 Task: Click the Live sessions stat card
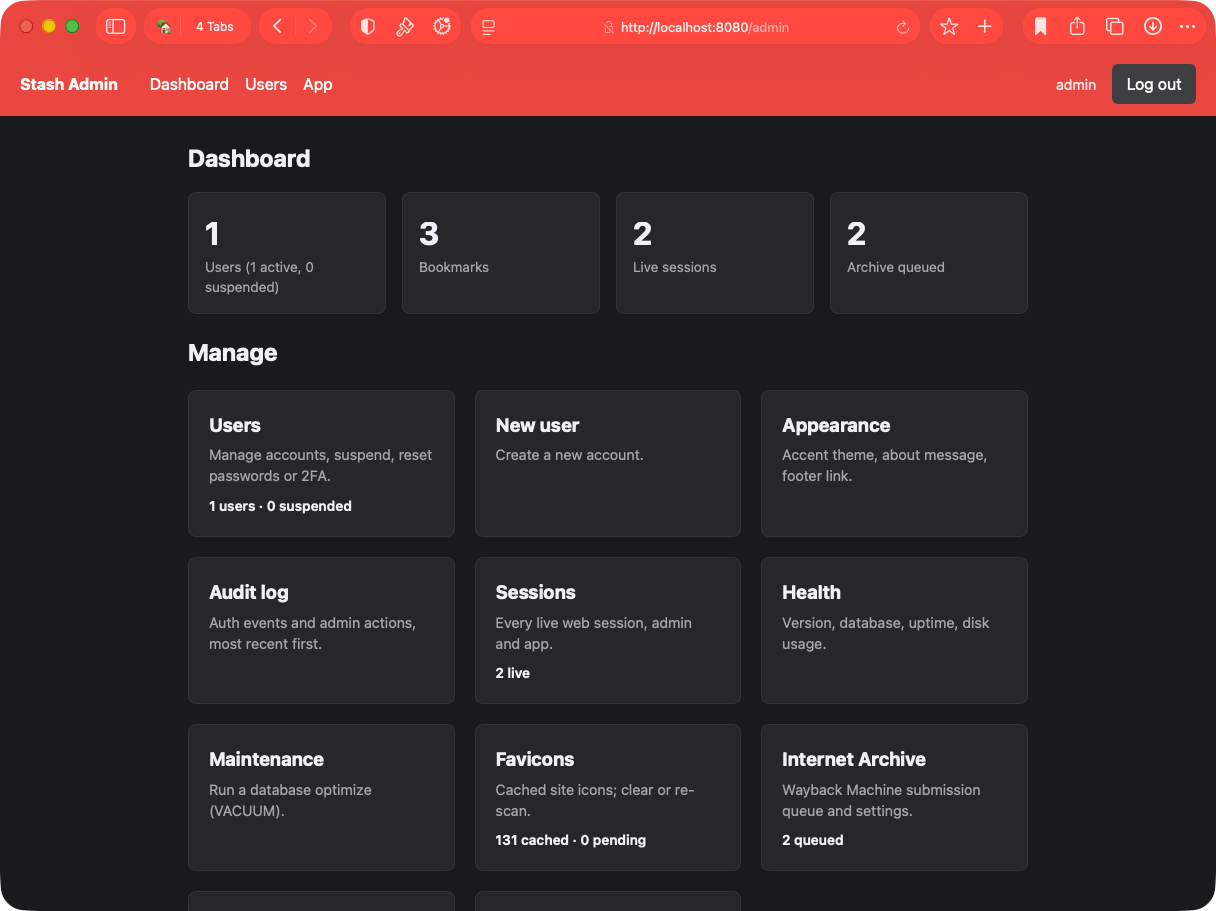tap(715, 253)
